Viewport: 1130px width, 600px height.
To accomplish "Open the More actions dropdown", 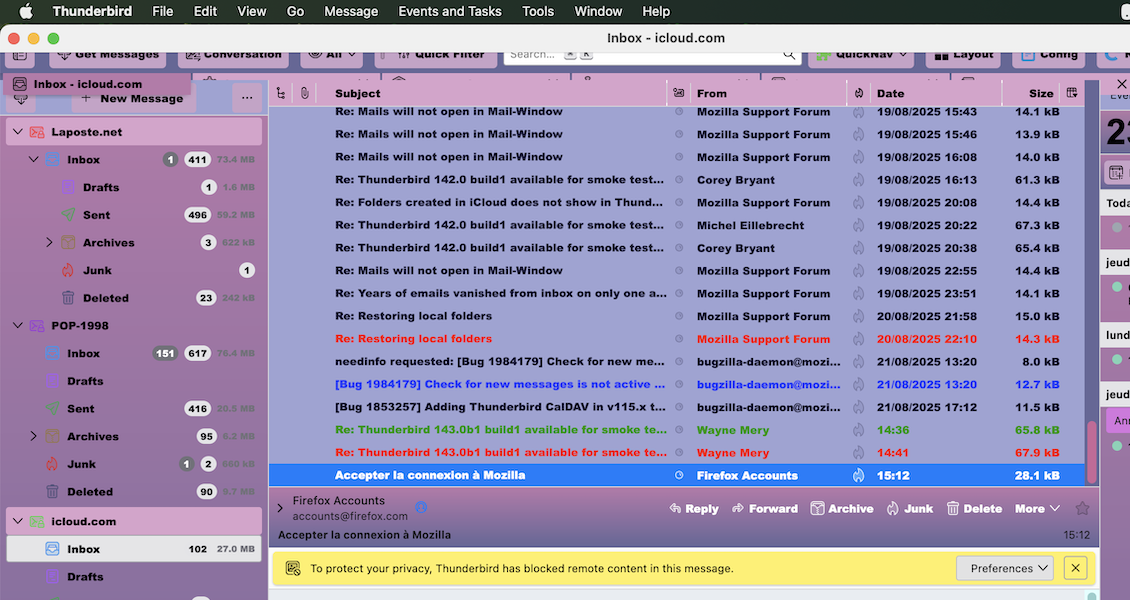I will click(x=1037, y=508).
